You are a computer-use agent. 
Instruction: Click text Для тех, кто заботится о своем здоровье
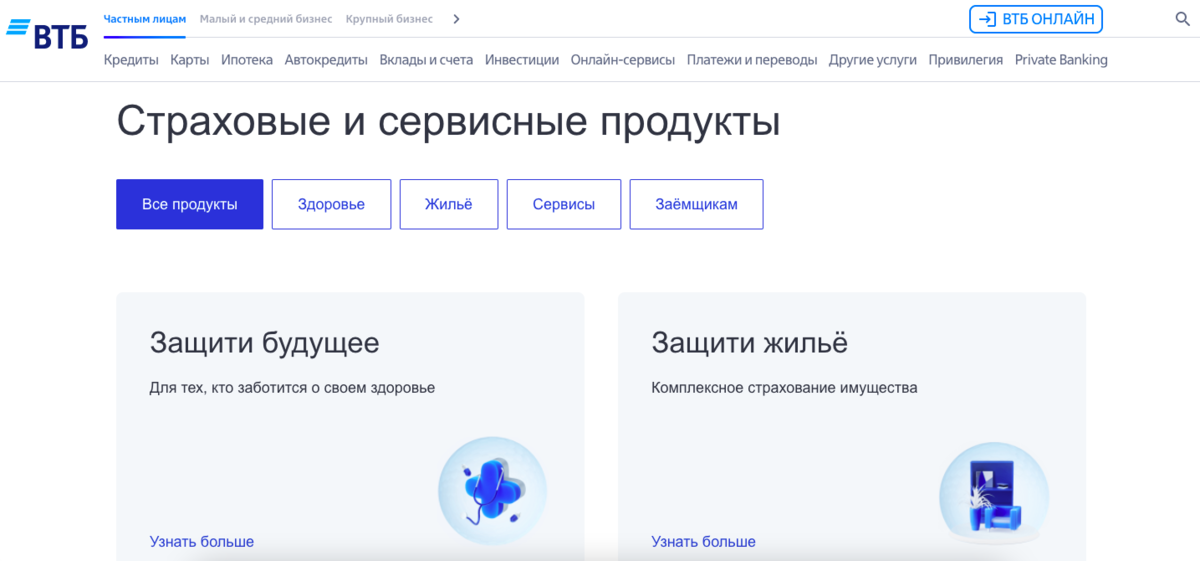[x=293, y=387]
